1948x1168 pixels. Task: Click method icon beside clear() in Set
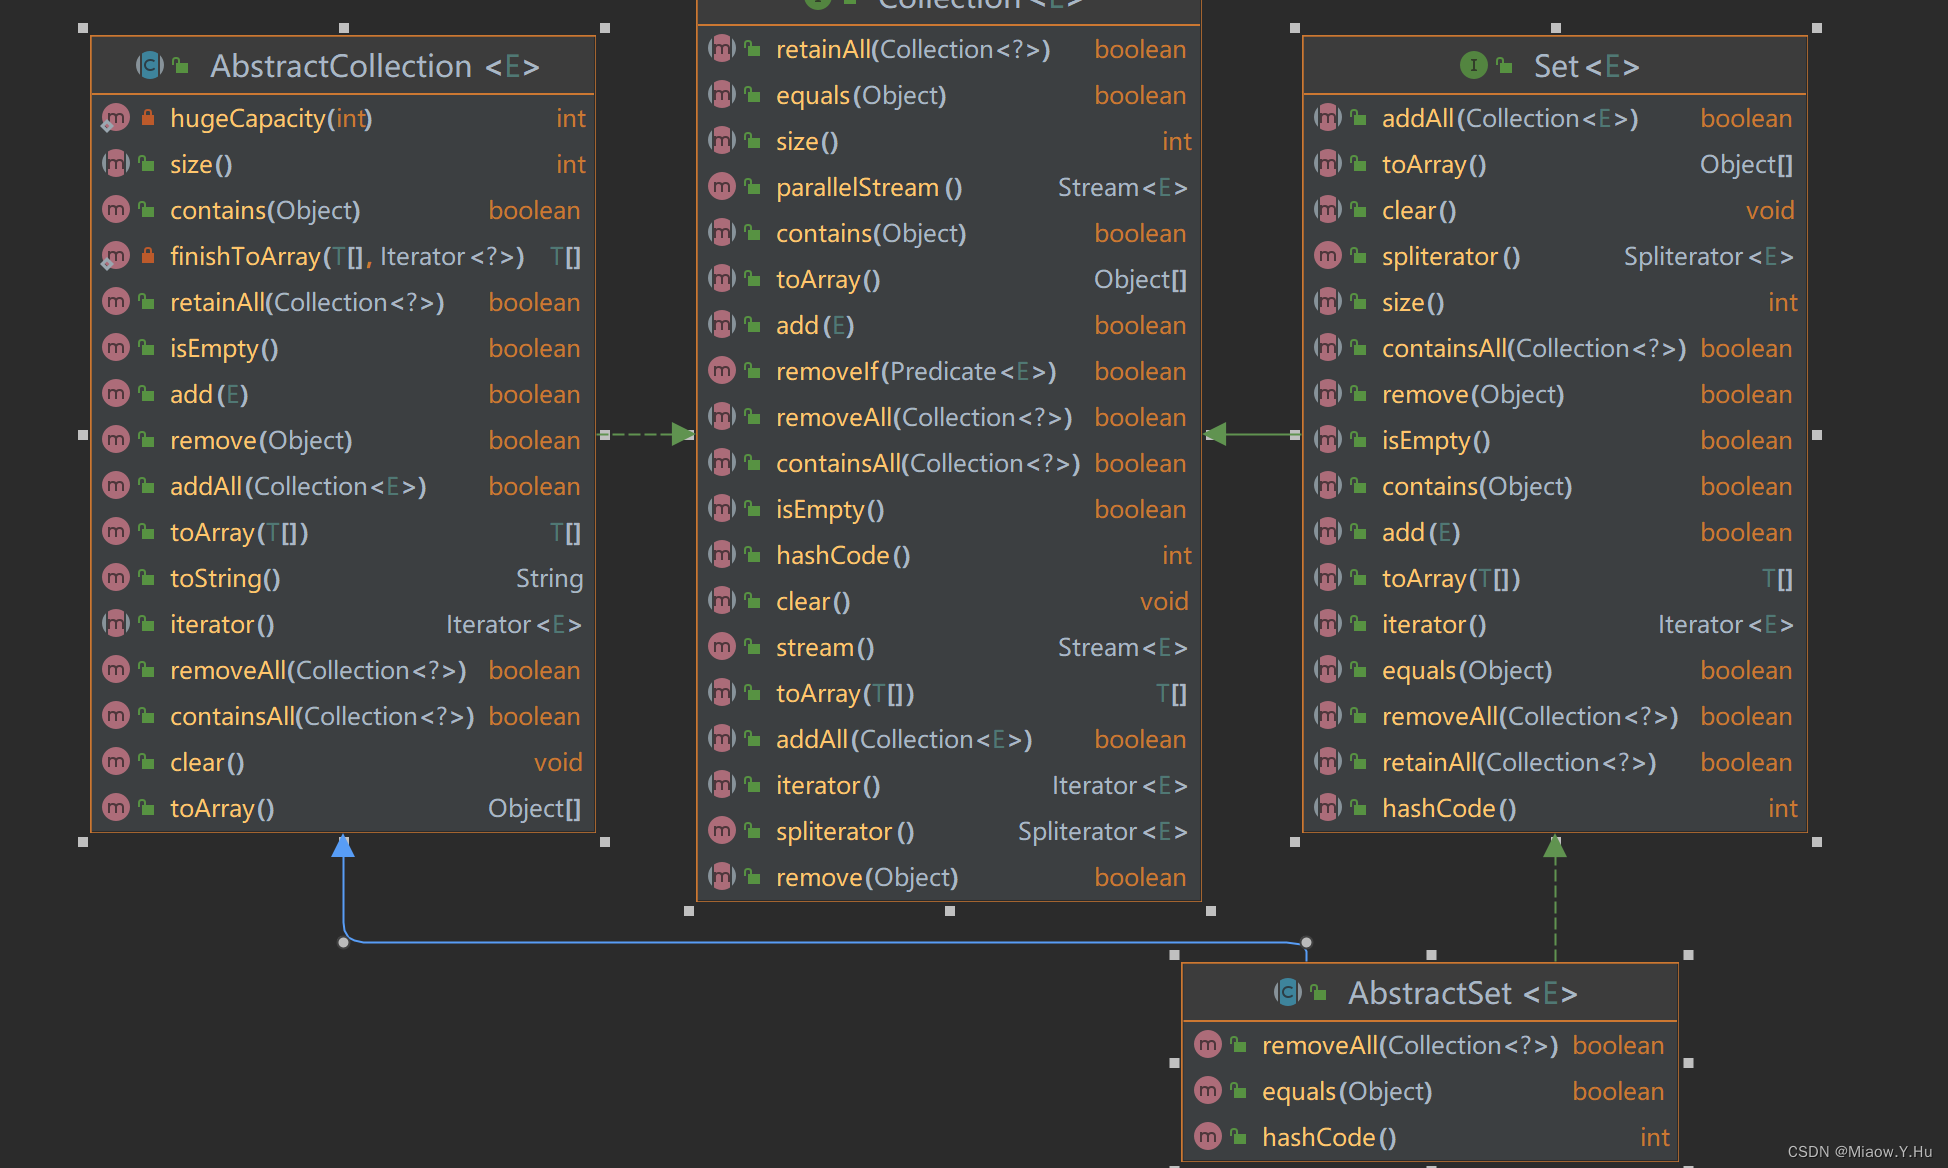pos(1328,210)
